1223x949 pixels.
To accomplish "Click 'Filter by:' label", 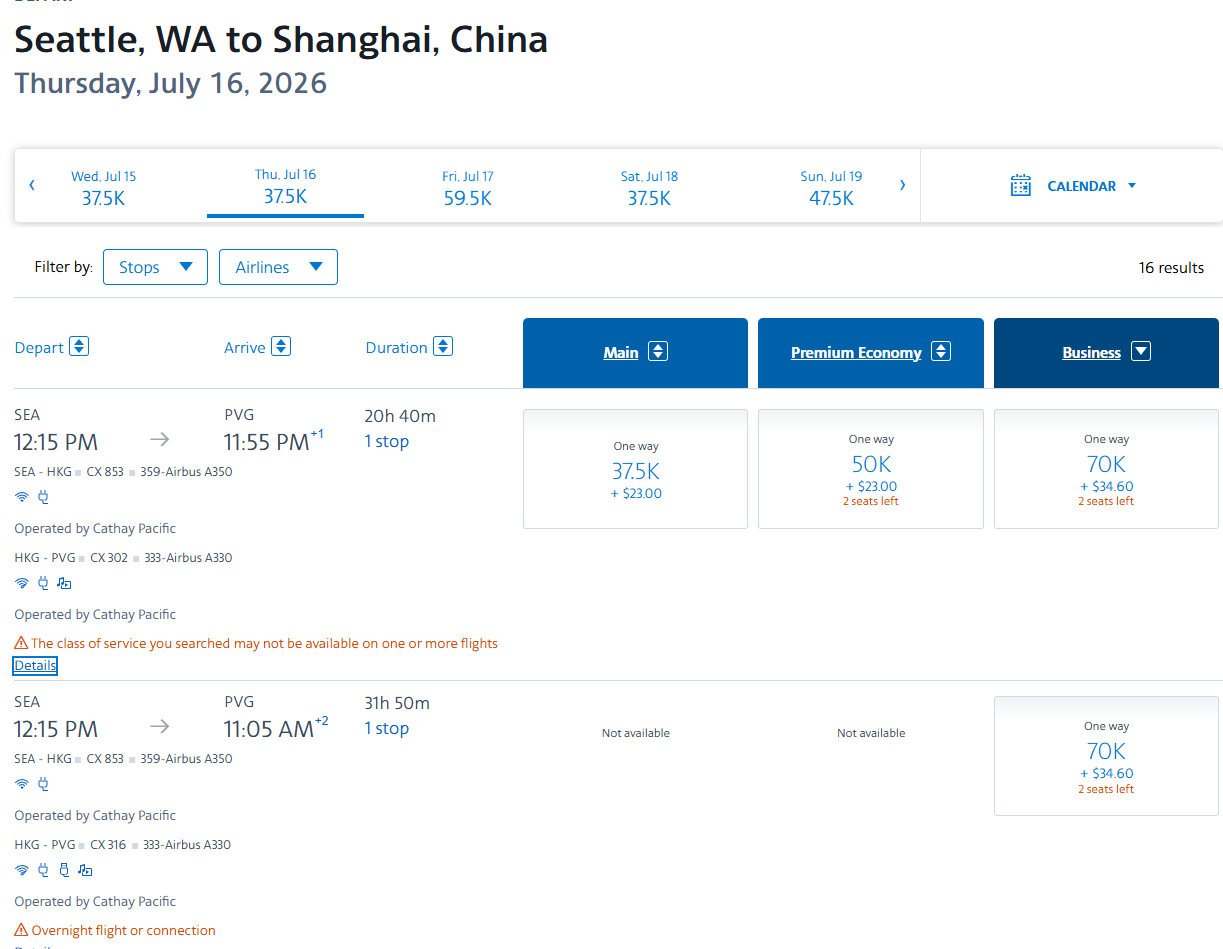I will point(63,267).
